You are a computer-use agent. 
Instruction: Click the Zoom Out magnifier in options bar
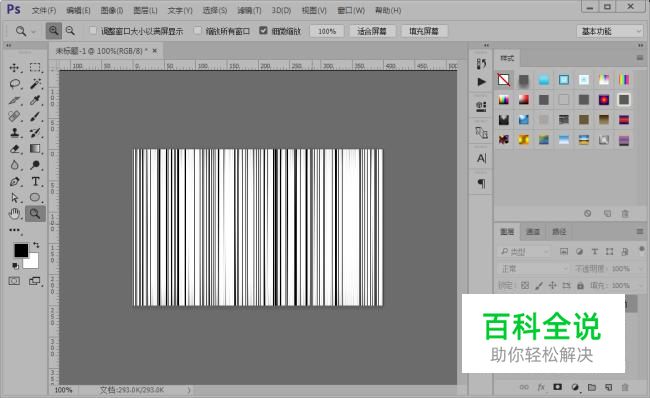tap(70, 31)
